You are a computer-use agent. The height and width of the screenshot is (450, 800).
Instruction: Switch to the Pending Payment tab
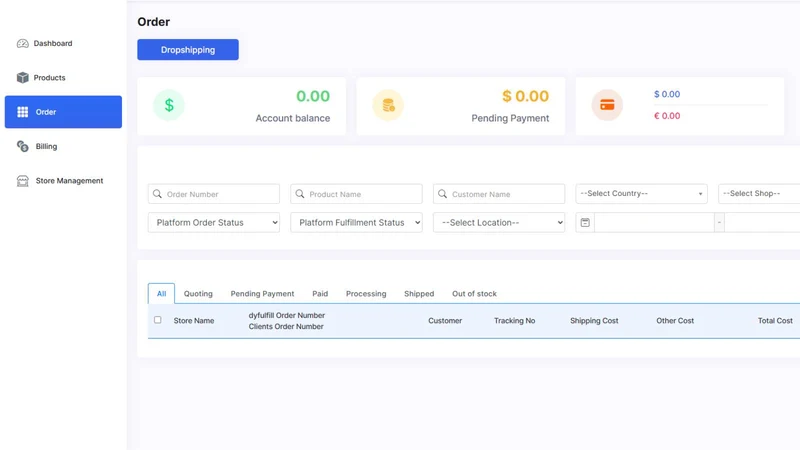pos(262,293)
